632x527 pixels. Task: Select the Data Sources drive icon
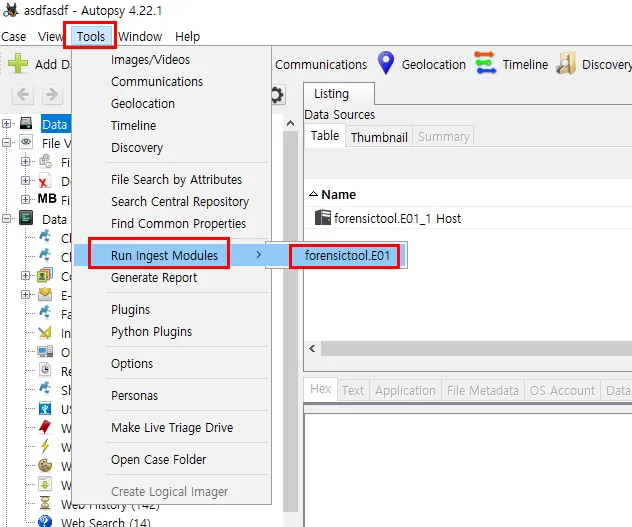point(26,123)
